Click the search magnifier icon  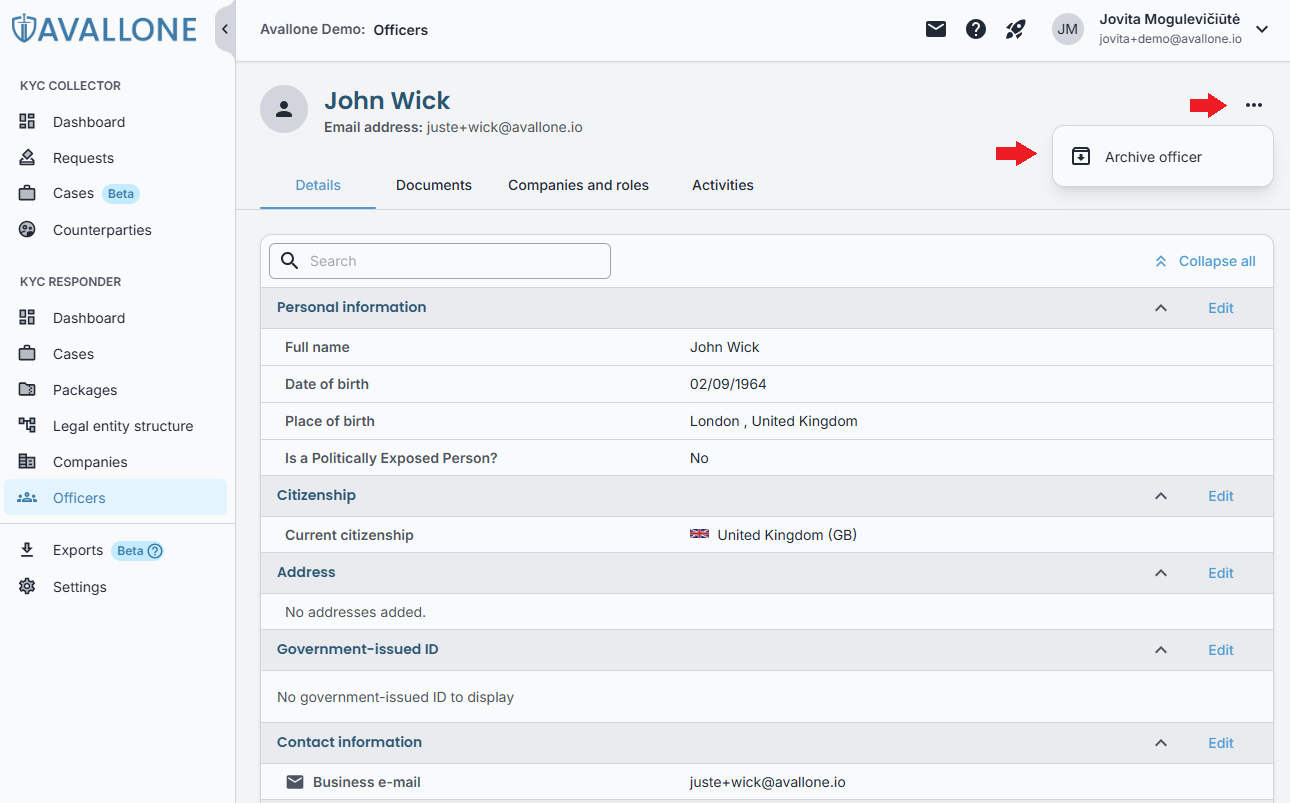(x=290, y=261)
